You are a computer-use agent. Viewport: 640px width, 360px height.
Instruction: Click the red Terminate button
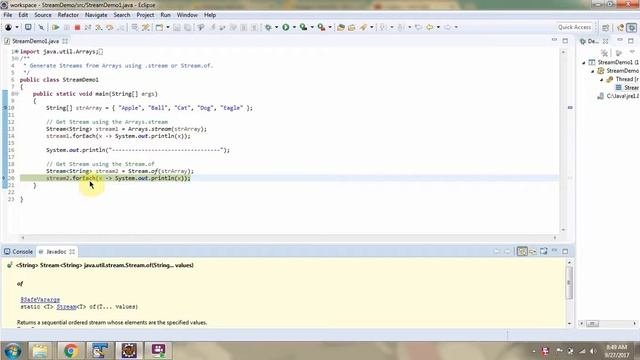77,27
